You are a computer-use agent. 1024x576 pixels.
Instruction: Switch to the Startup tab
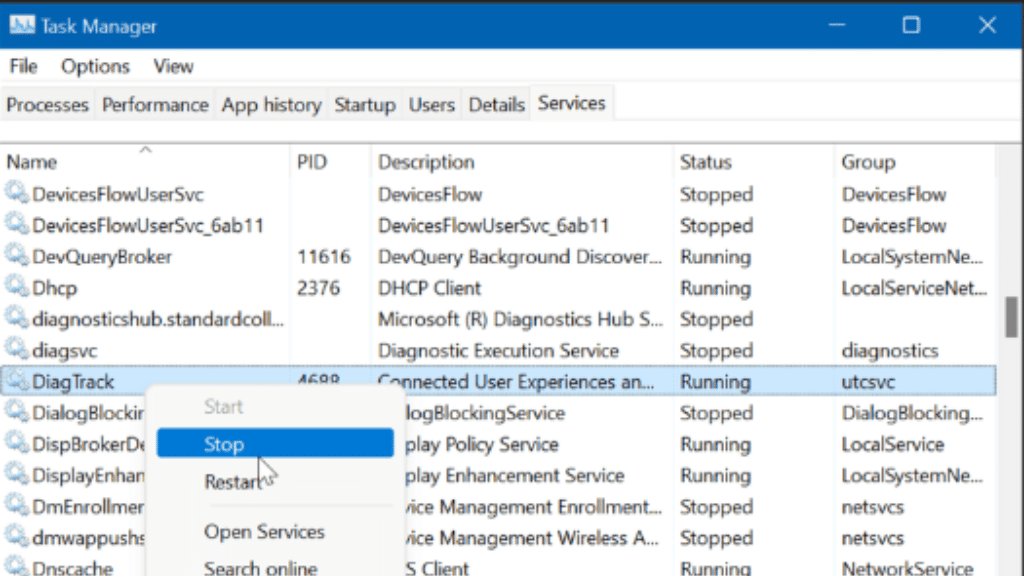[x=364, y=104]
